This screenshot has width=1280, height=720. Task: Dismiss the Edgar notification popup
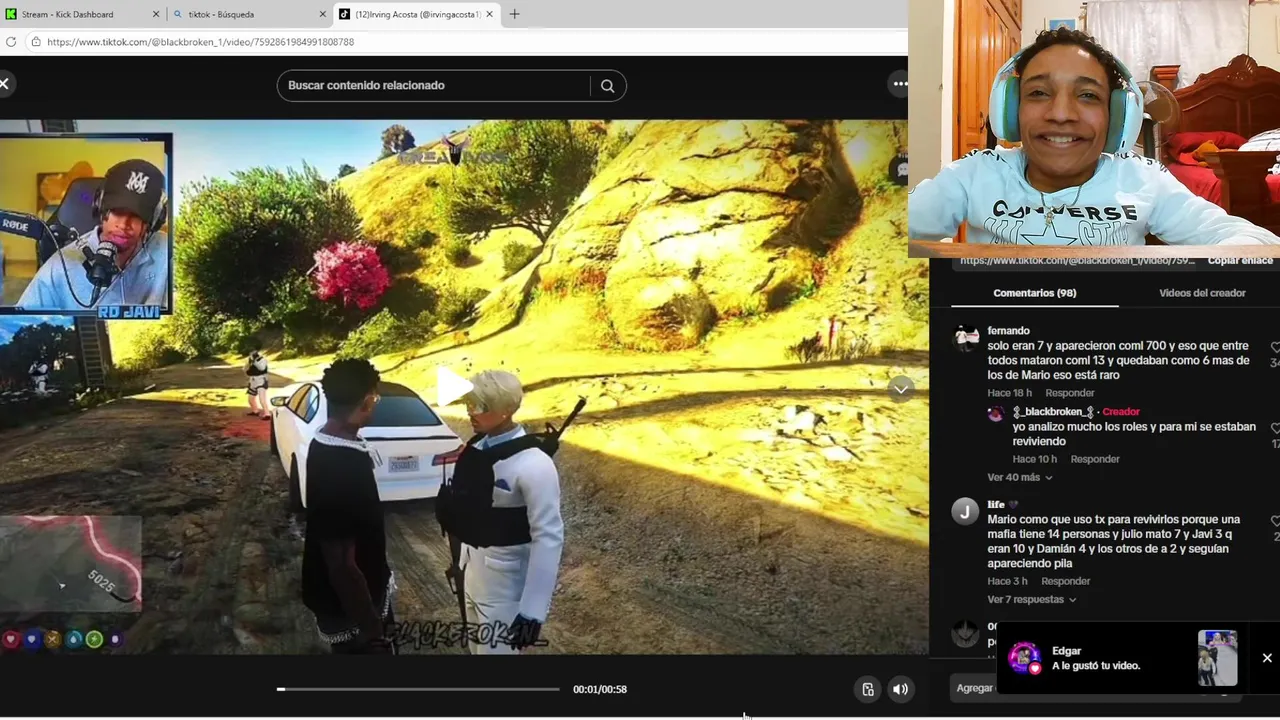click(x=1267, y=658)
